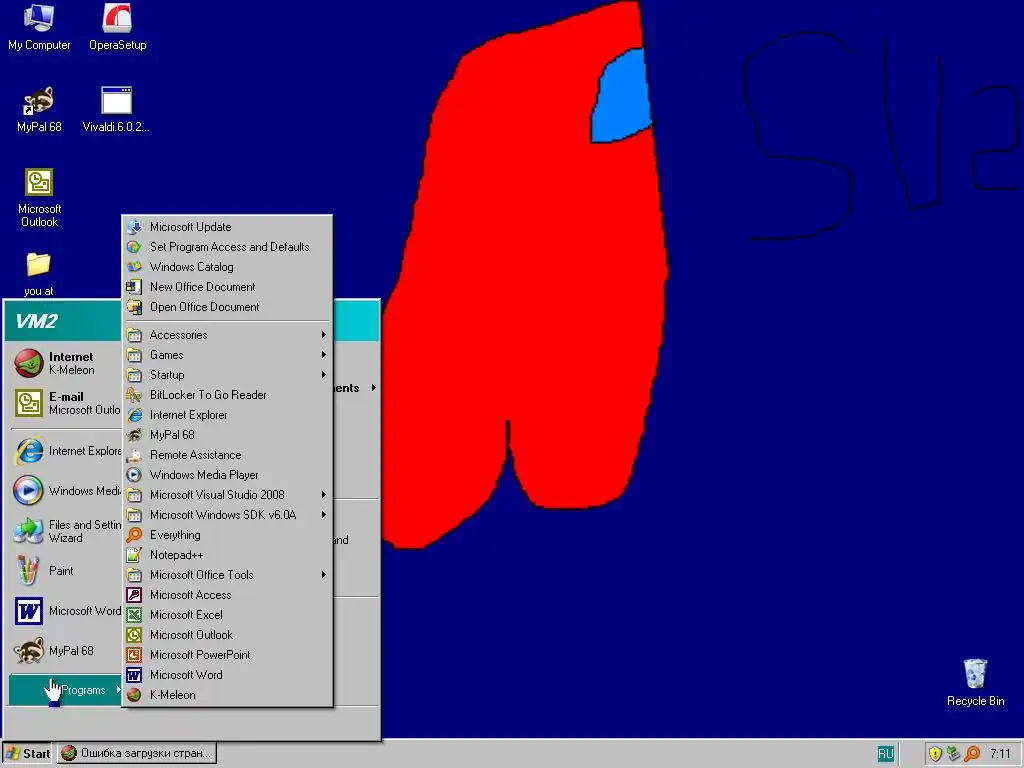1024x768 pixels.
Task: Open E-mail Microsoft Outlook pinned item
Action: [65, 403]
